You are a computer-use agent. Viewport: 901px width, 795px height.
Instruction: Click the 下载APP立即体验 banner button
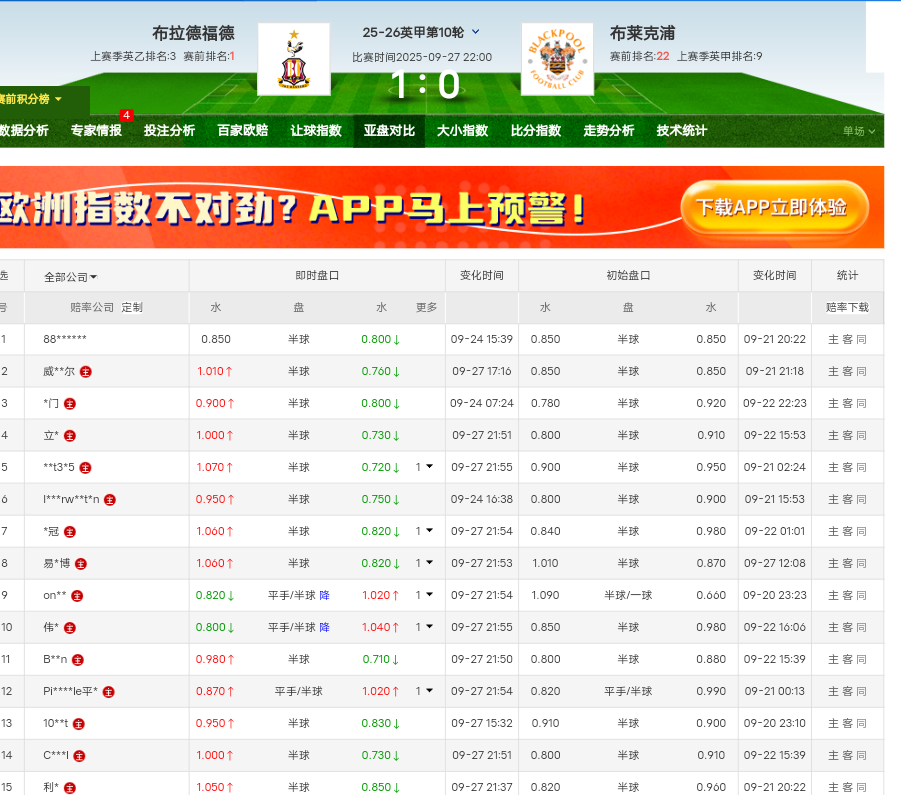point(773,207)
